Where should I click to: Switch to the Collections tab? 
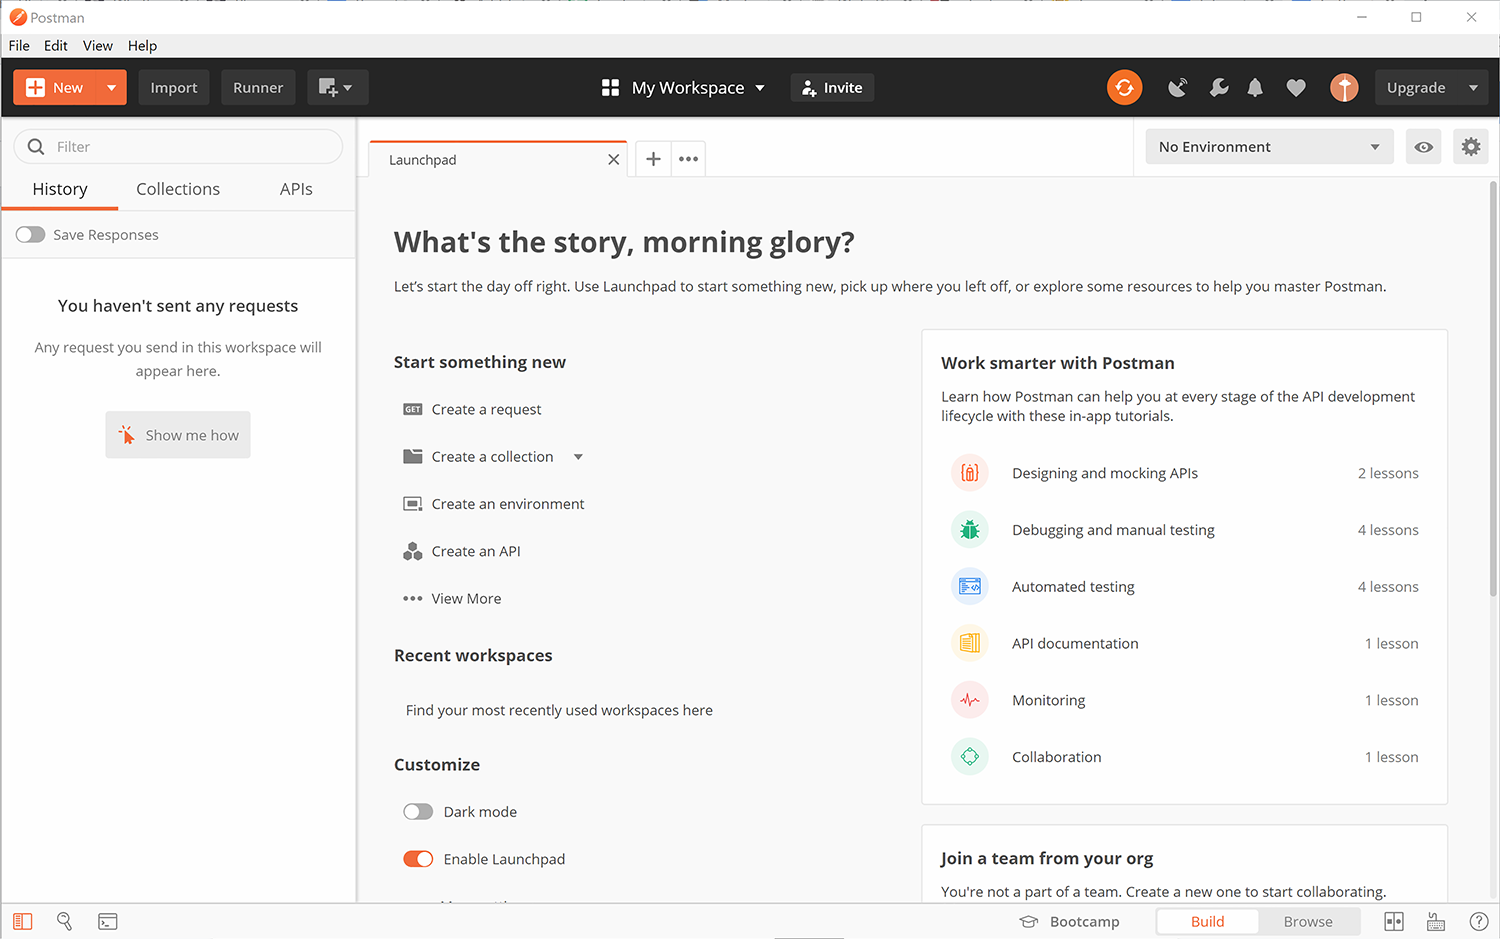coord(177,189)
